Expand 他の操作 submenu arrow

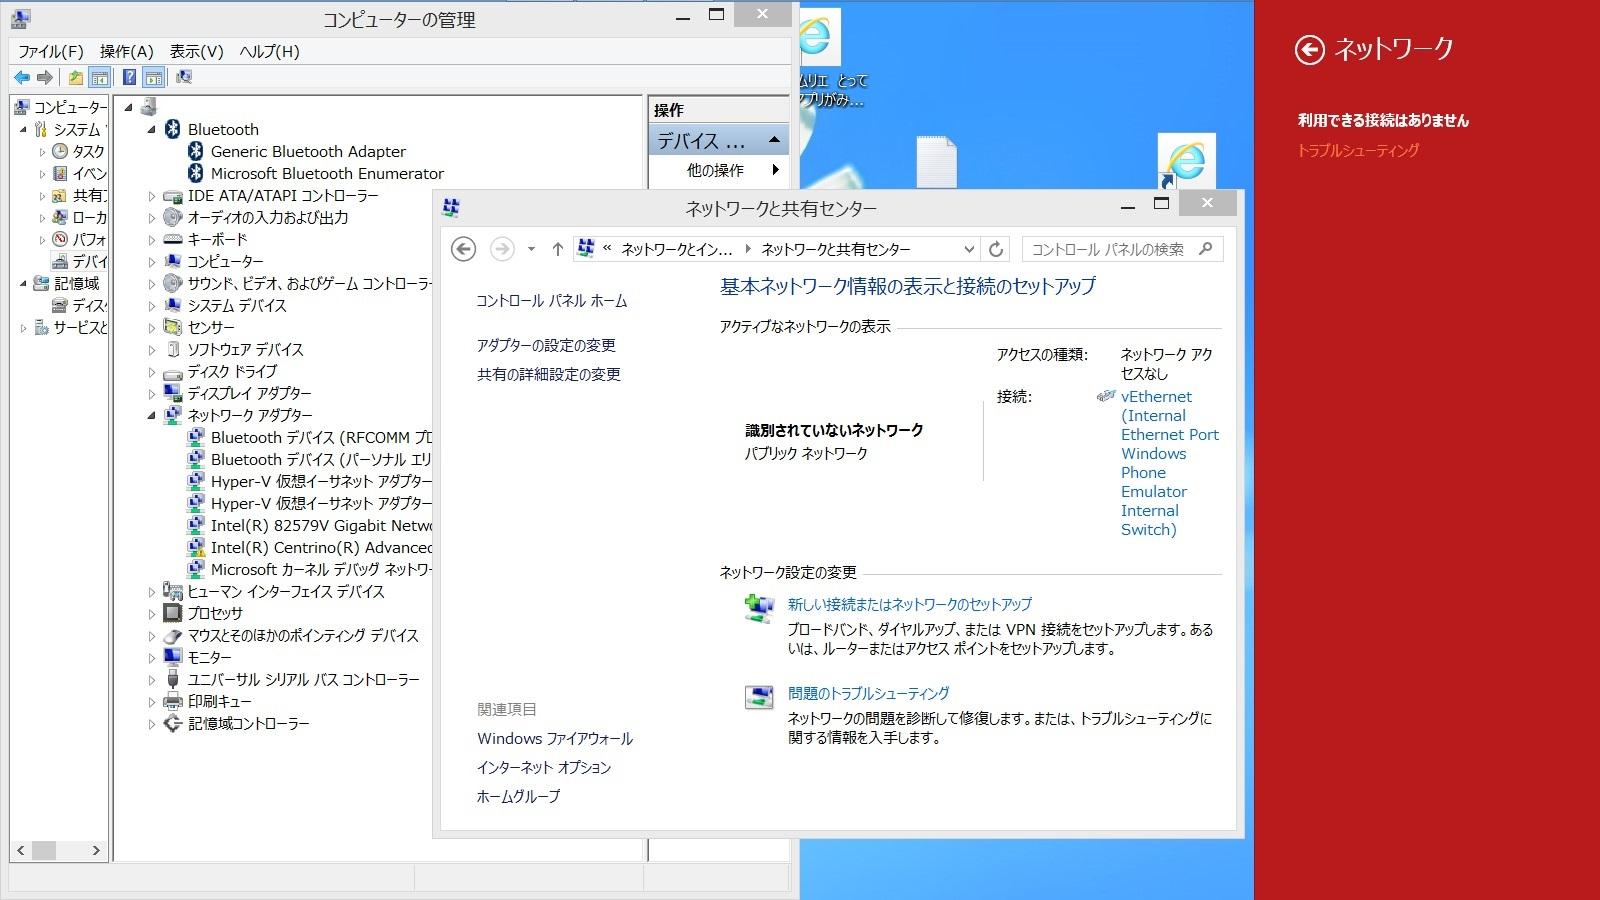(775, 170)
